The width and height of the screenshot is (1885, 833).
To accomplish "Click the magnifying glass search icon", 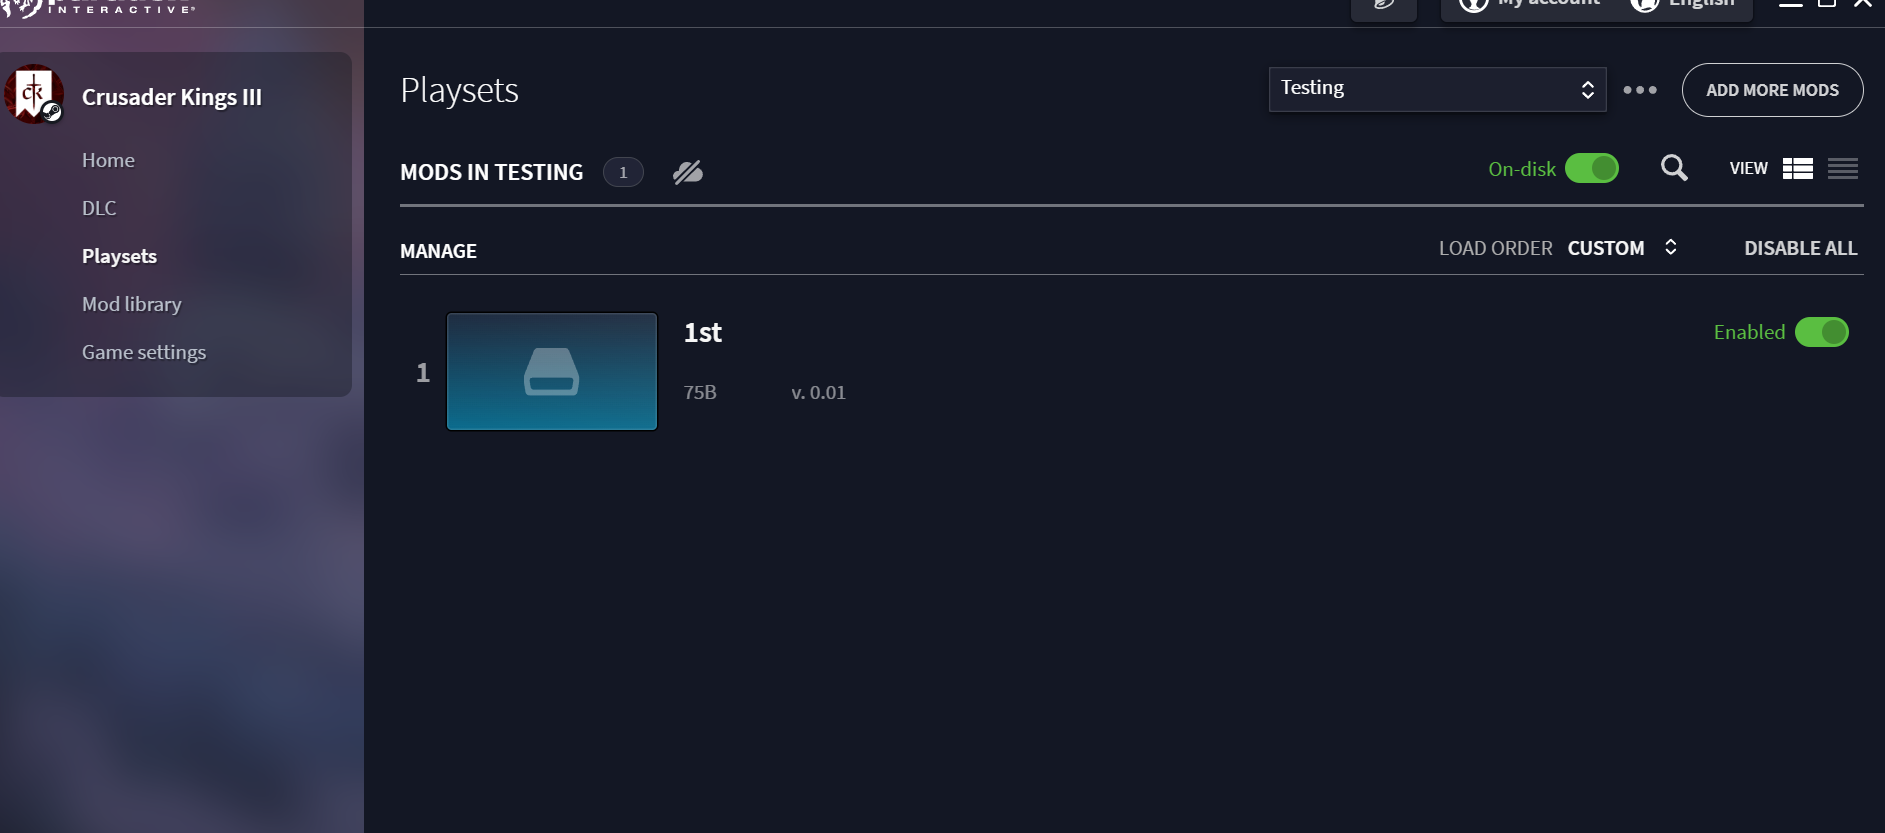I will pos(1674,168).
